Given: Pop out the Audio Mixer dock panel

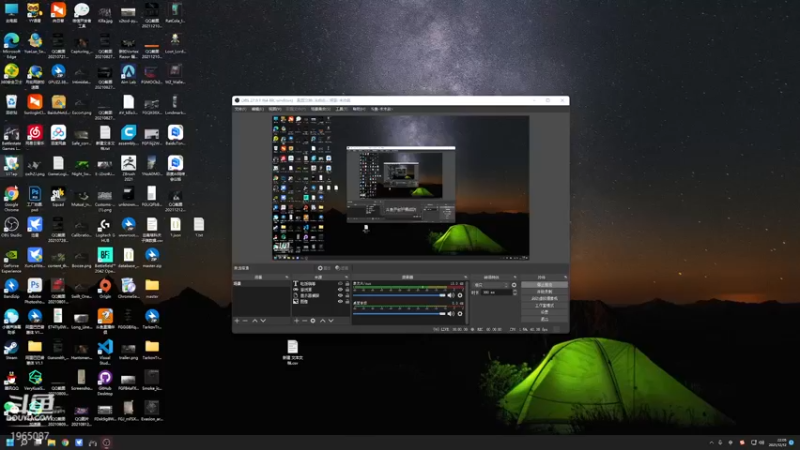Looking at the screenshot, I should click(x=465, y=277).
